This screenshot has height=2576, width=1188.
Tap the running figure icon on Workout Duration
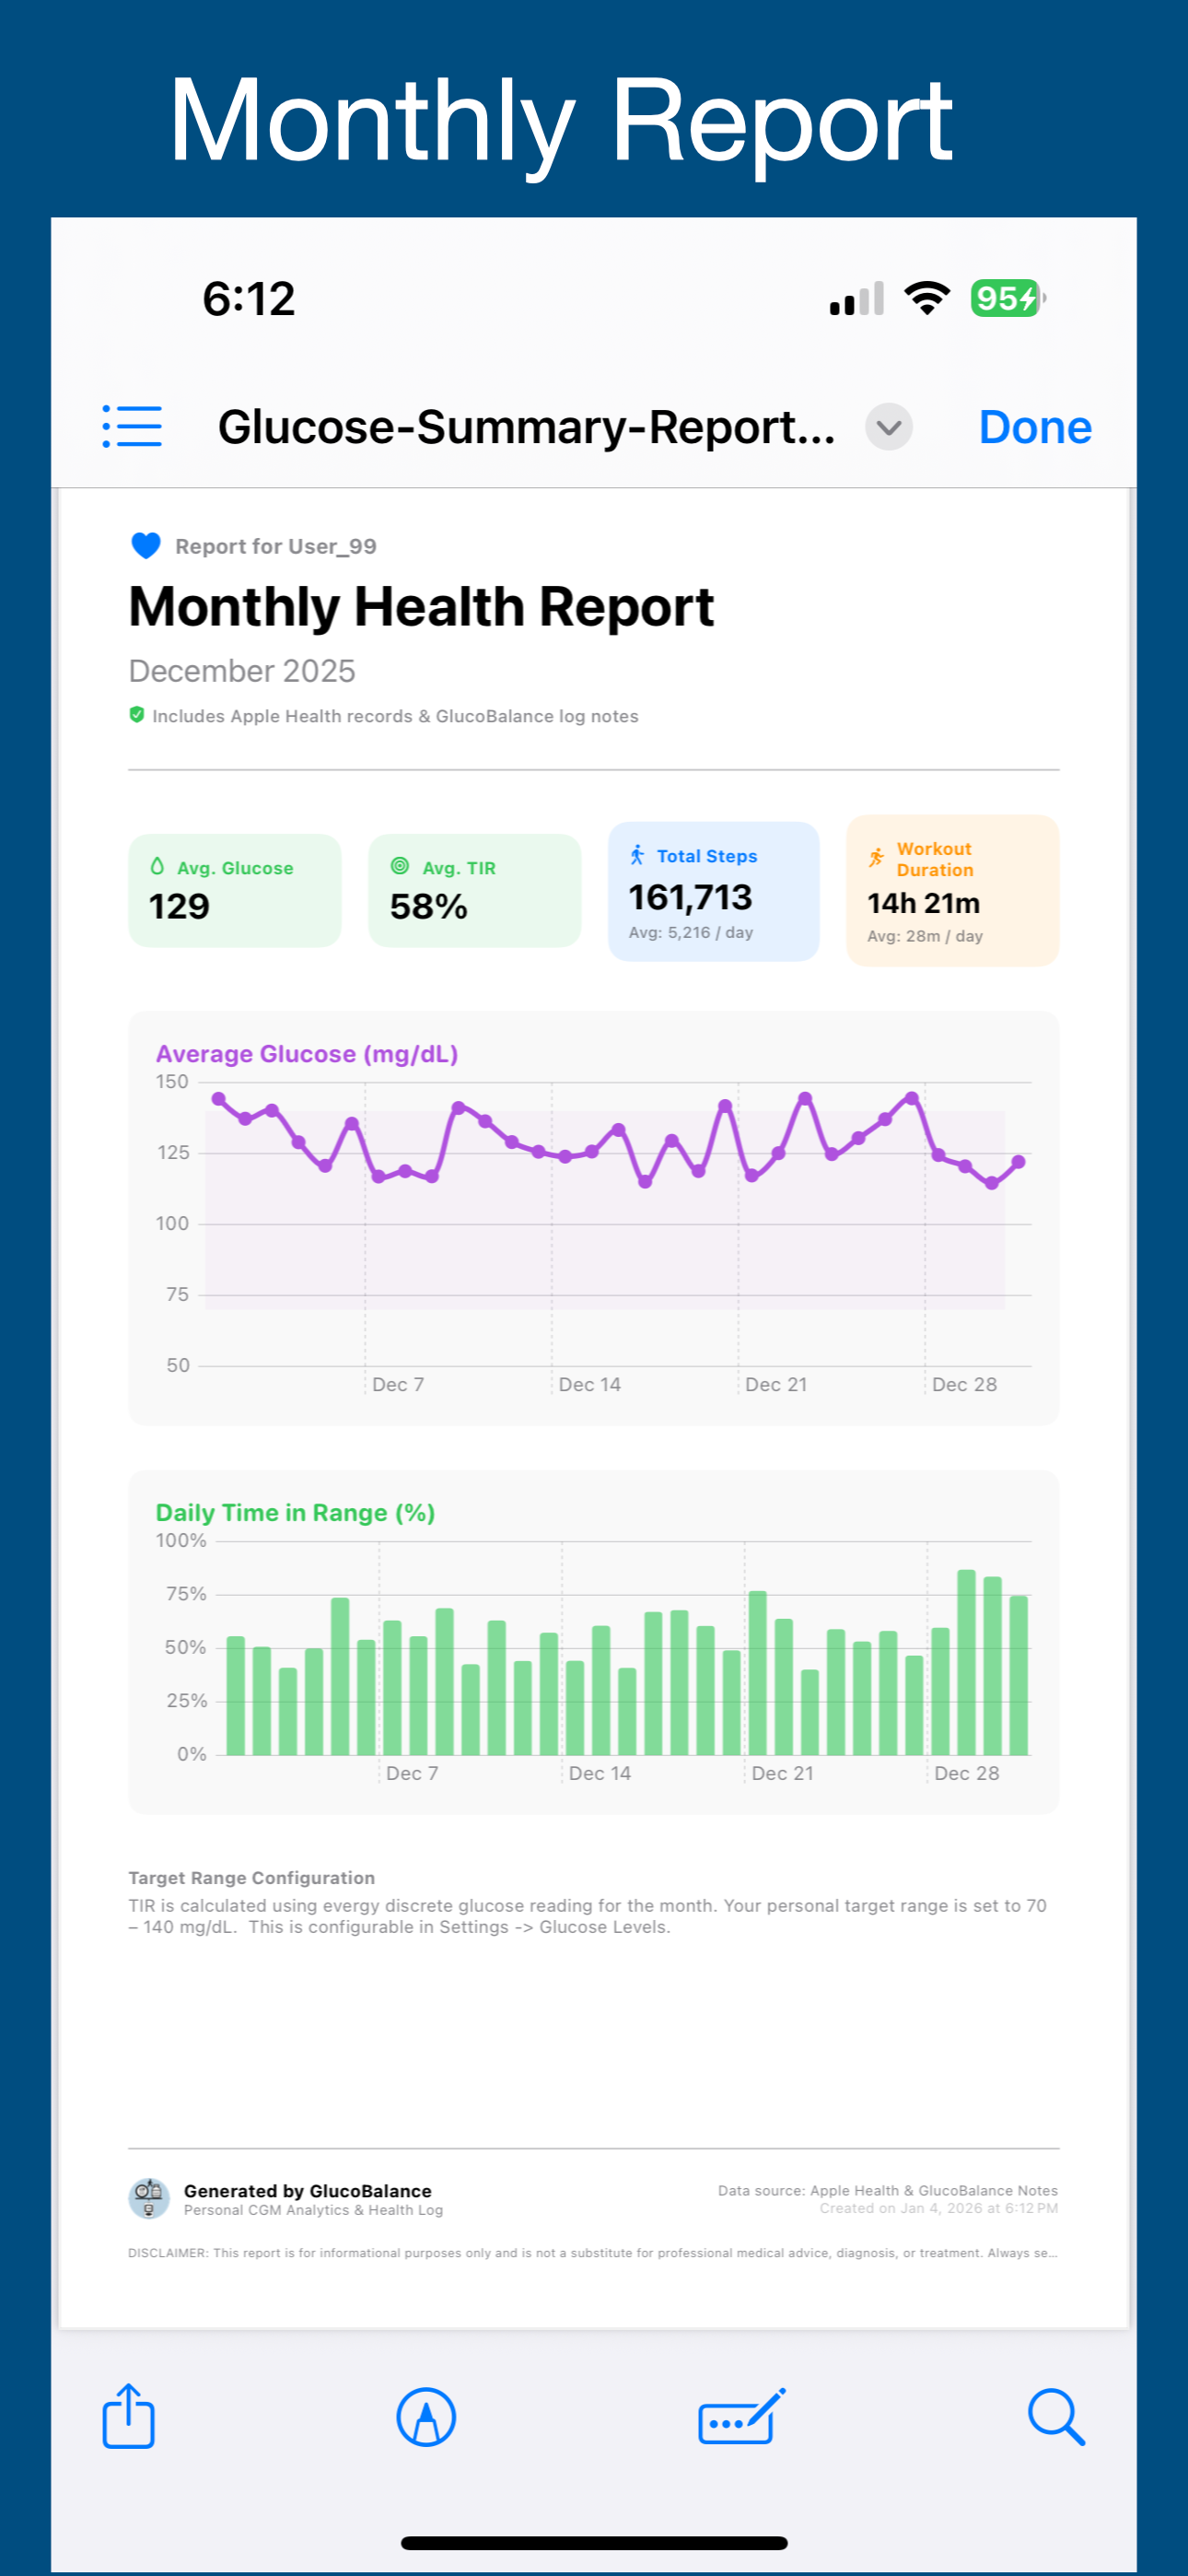876,858
